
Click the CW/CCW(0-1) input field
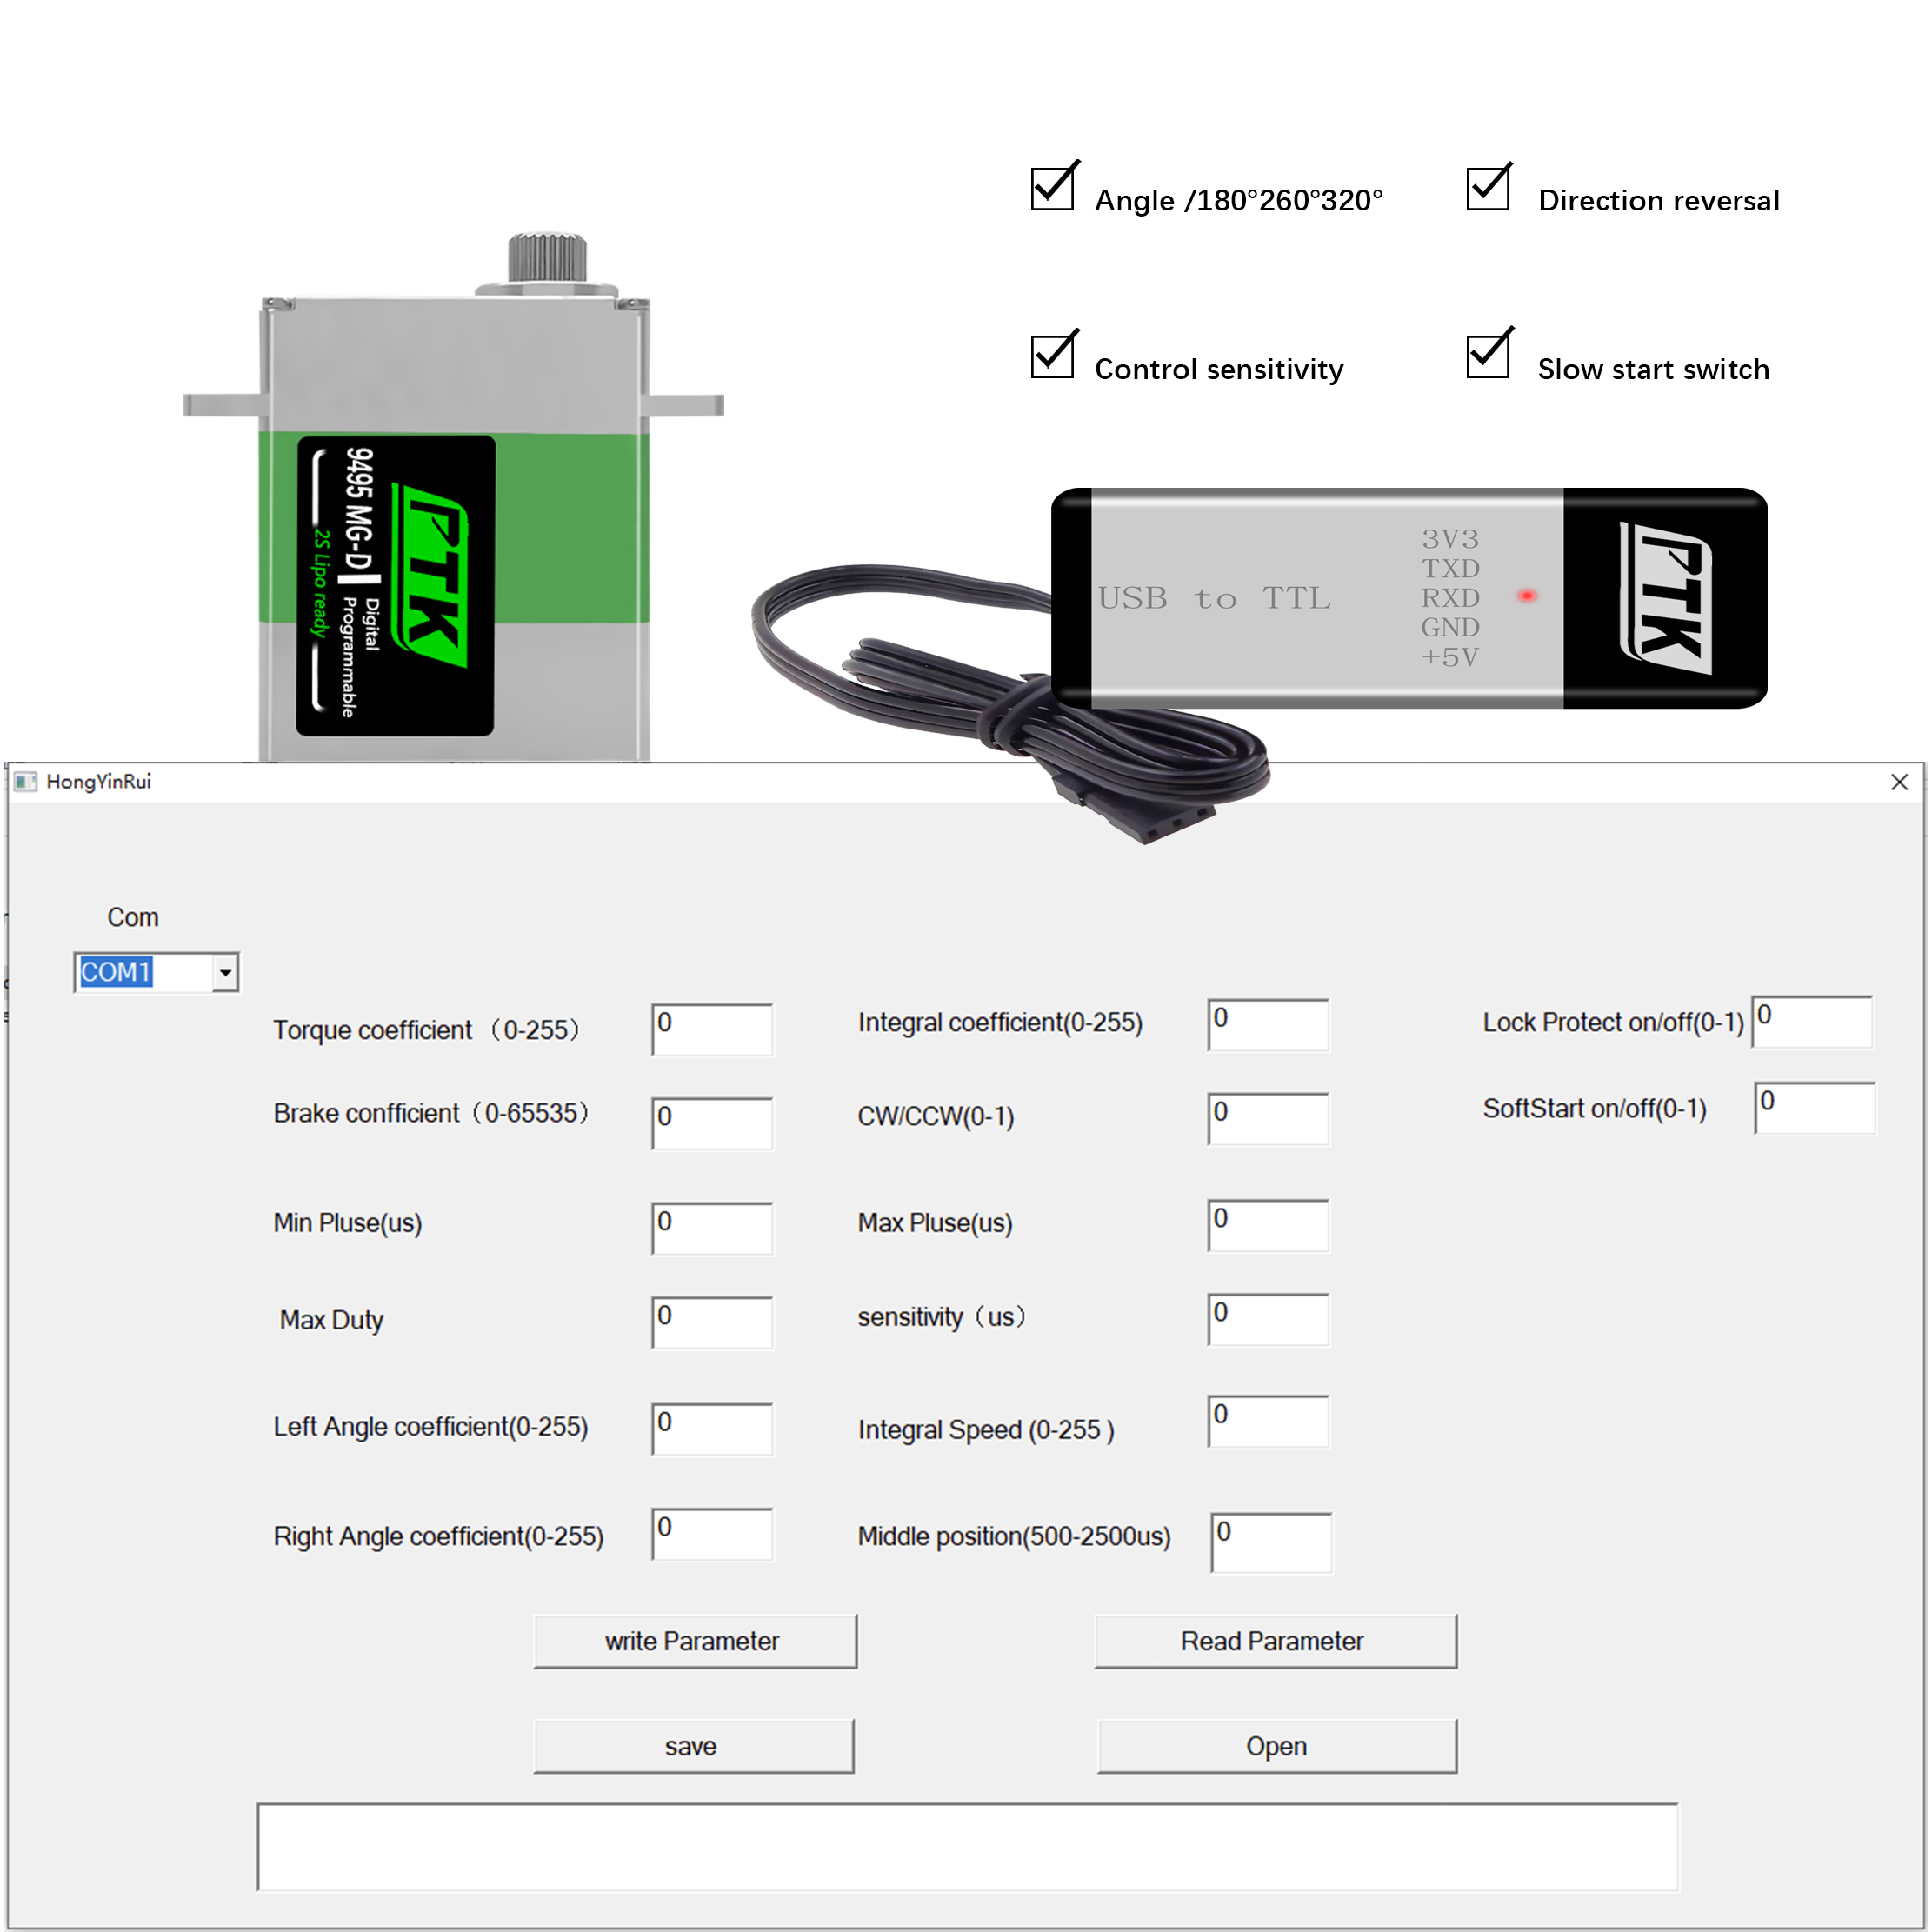tap(1268, 1118)
